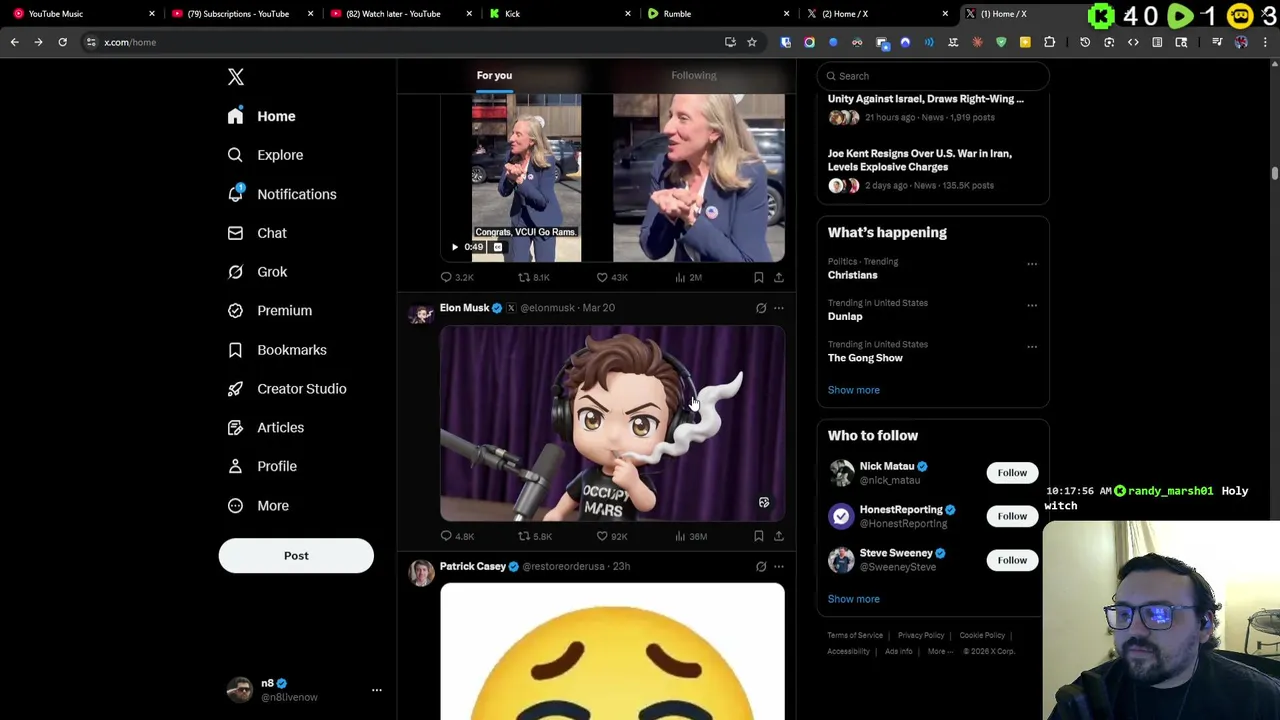
Task: Share the video post with 2M views
Action: pyautogui.click(x=779, y=277)
